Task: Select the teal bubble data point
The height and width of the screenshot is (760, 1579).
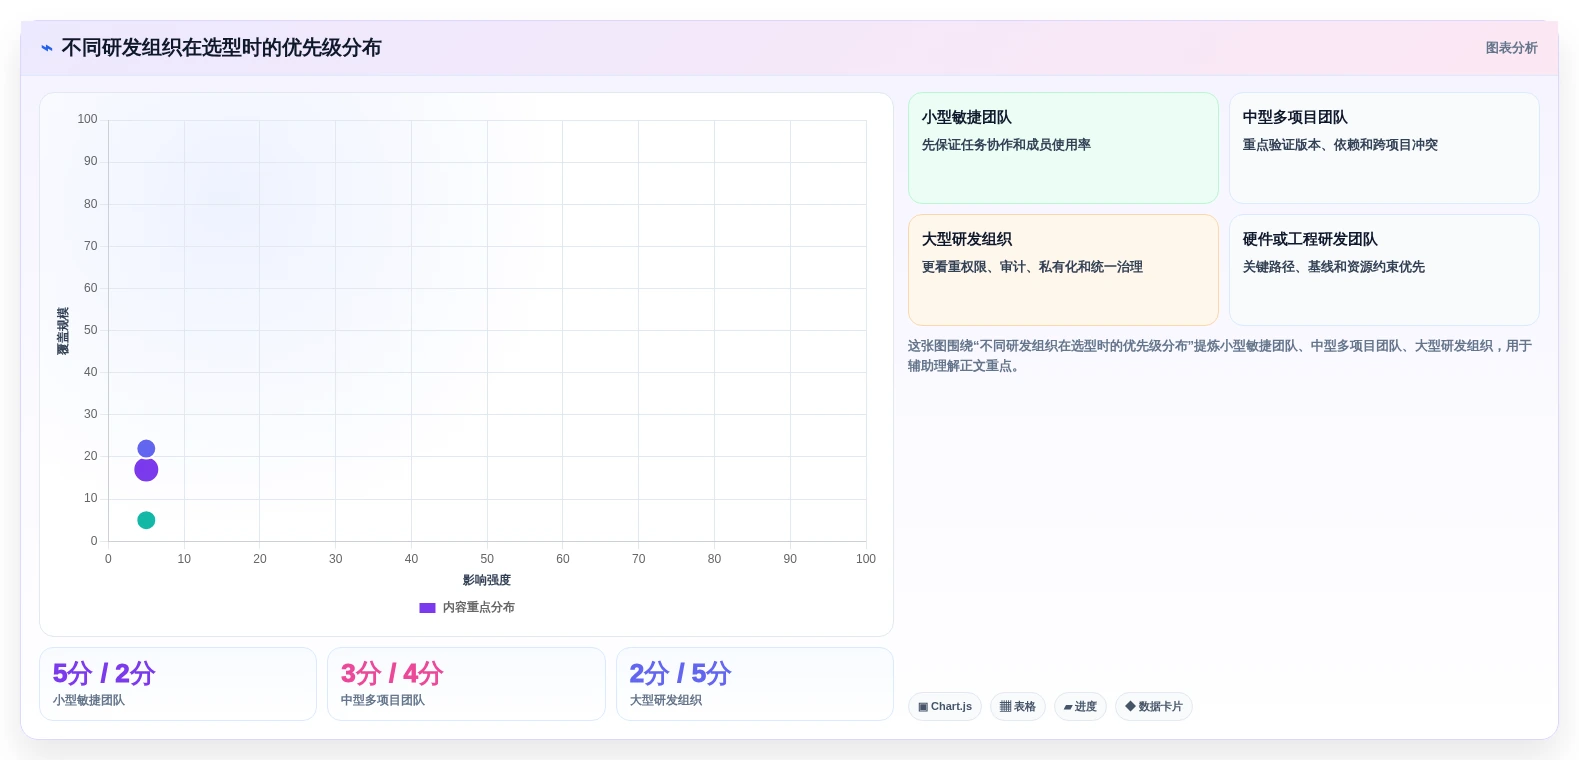Action: (146, 520)
